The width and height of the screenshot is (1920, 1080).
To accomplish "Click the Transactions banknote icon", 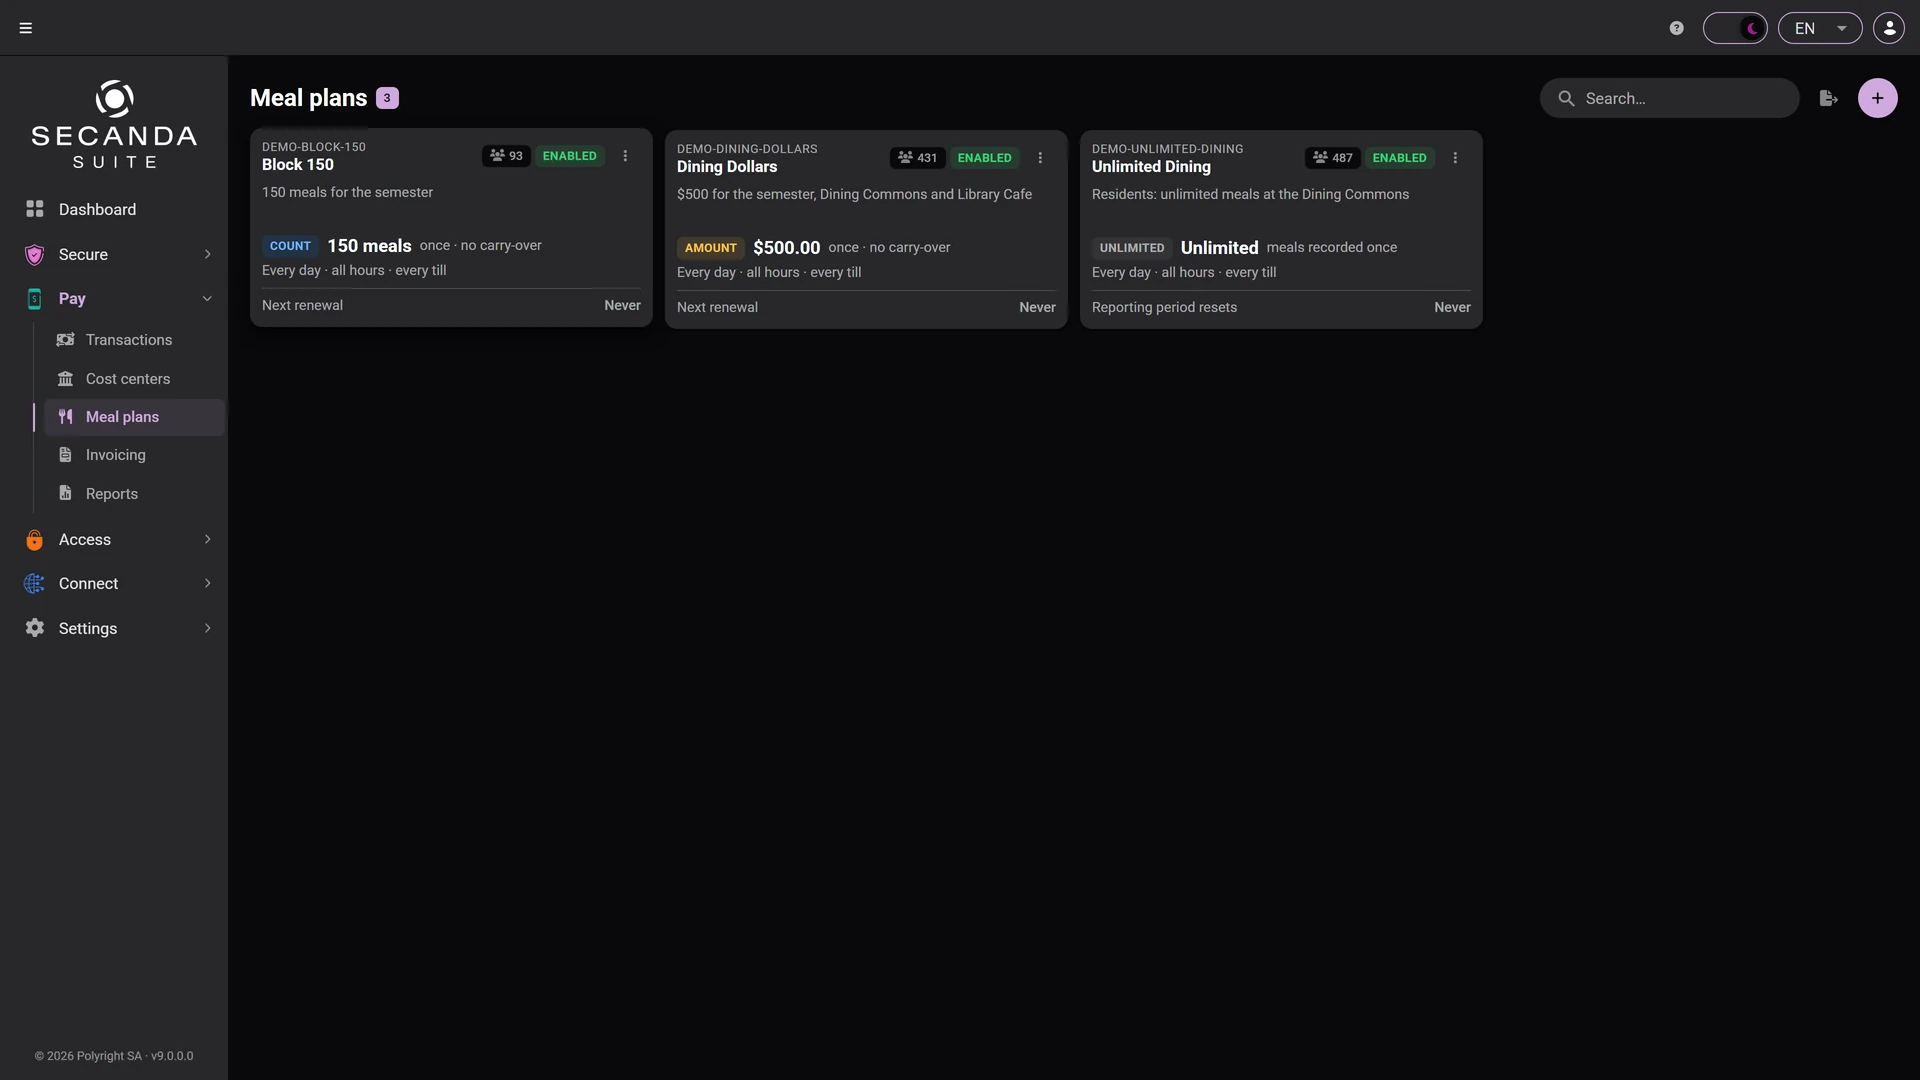I will tap(65, 340).
